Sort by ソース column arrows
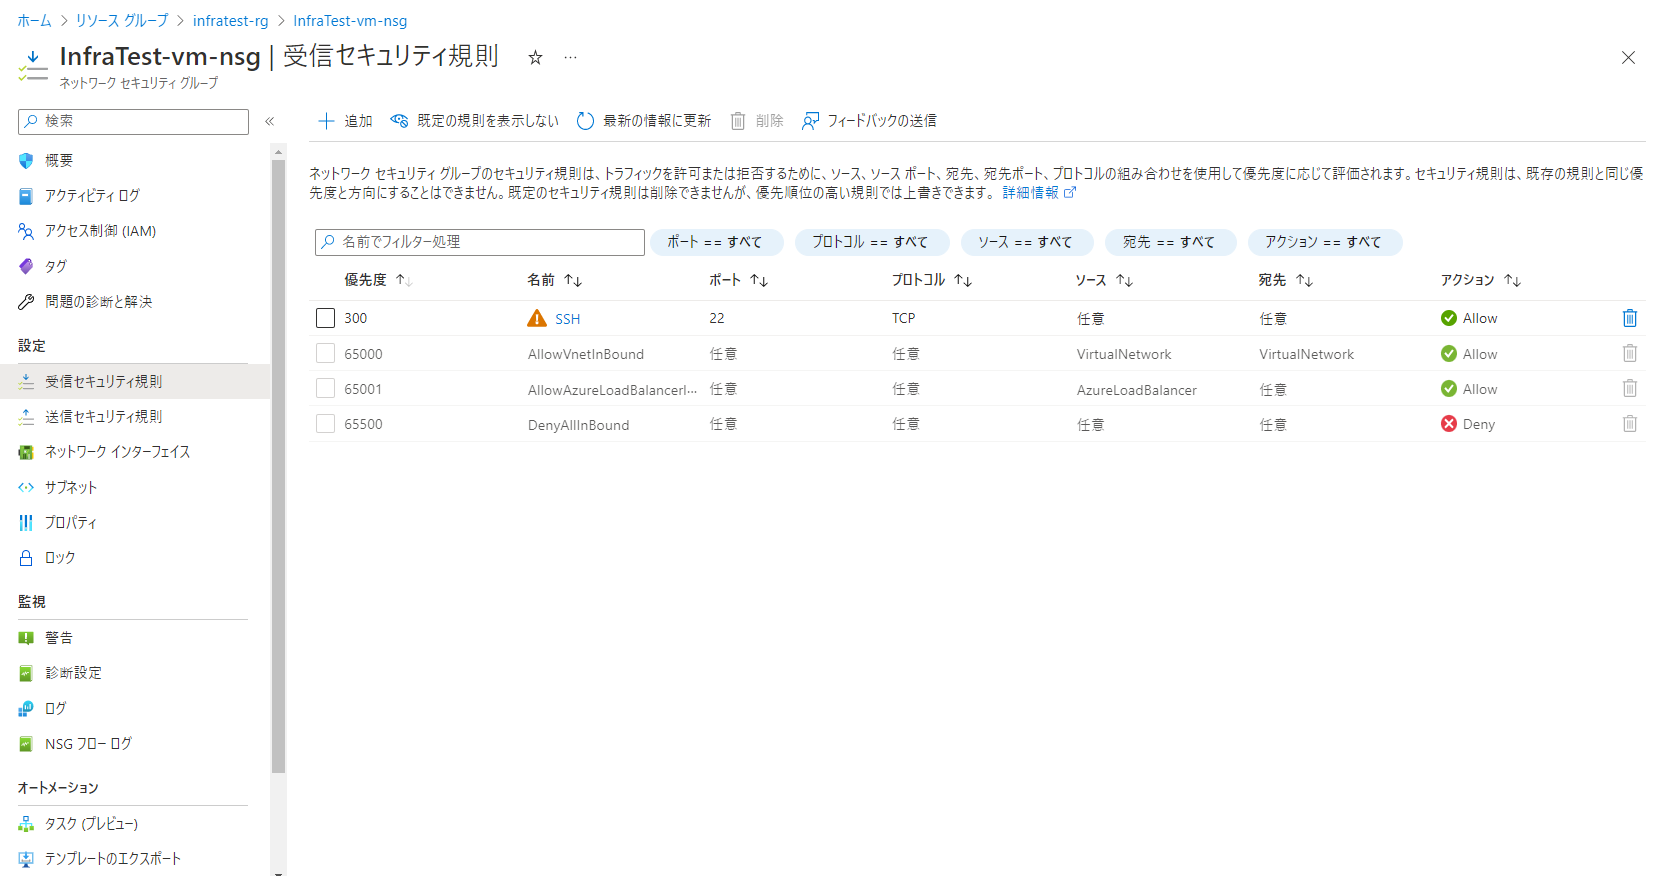Image resolution: width=1655 pixels, height=876 pixels. click(x=1124, y=281)
